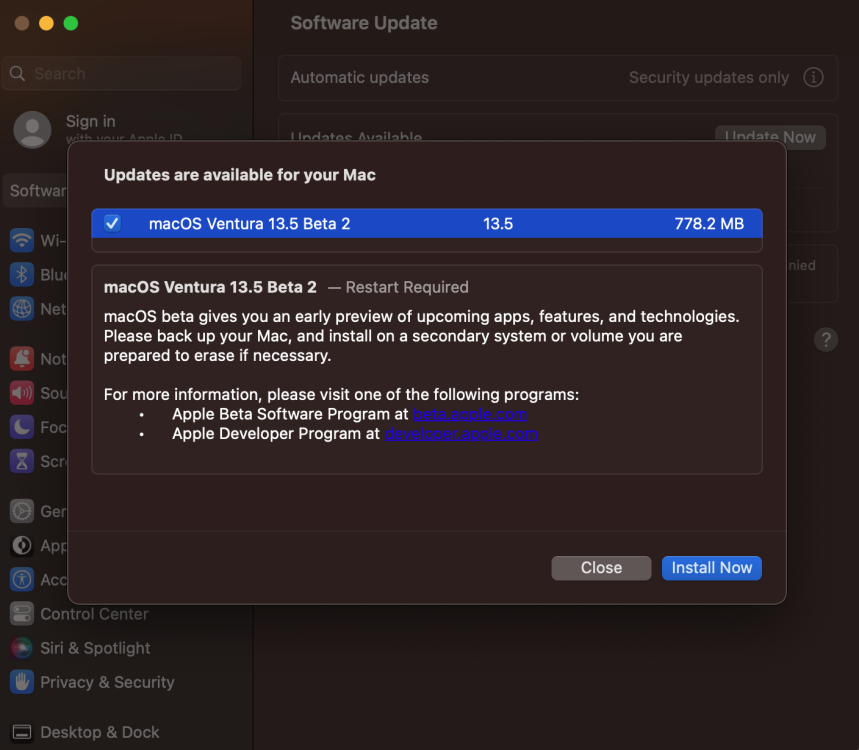
Task: Open the developer.apple.com link
Action: click(x=461, y=434)
